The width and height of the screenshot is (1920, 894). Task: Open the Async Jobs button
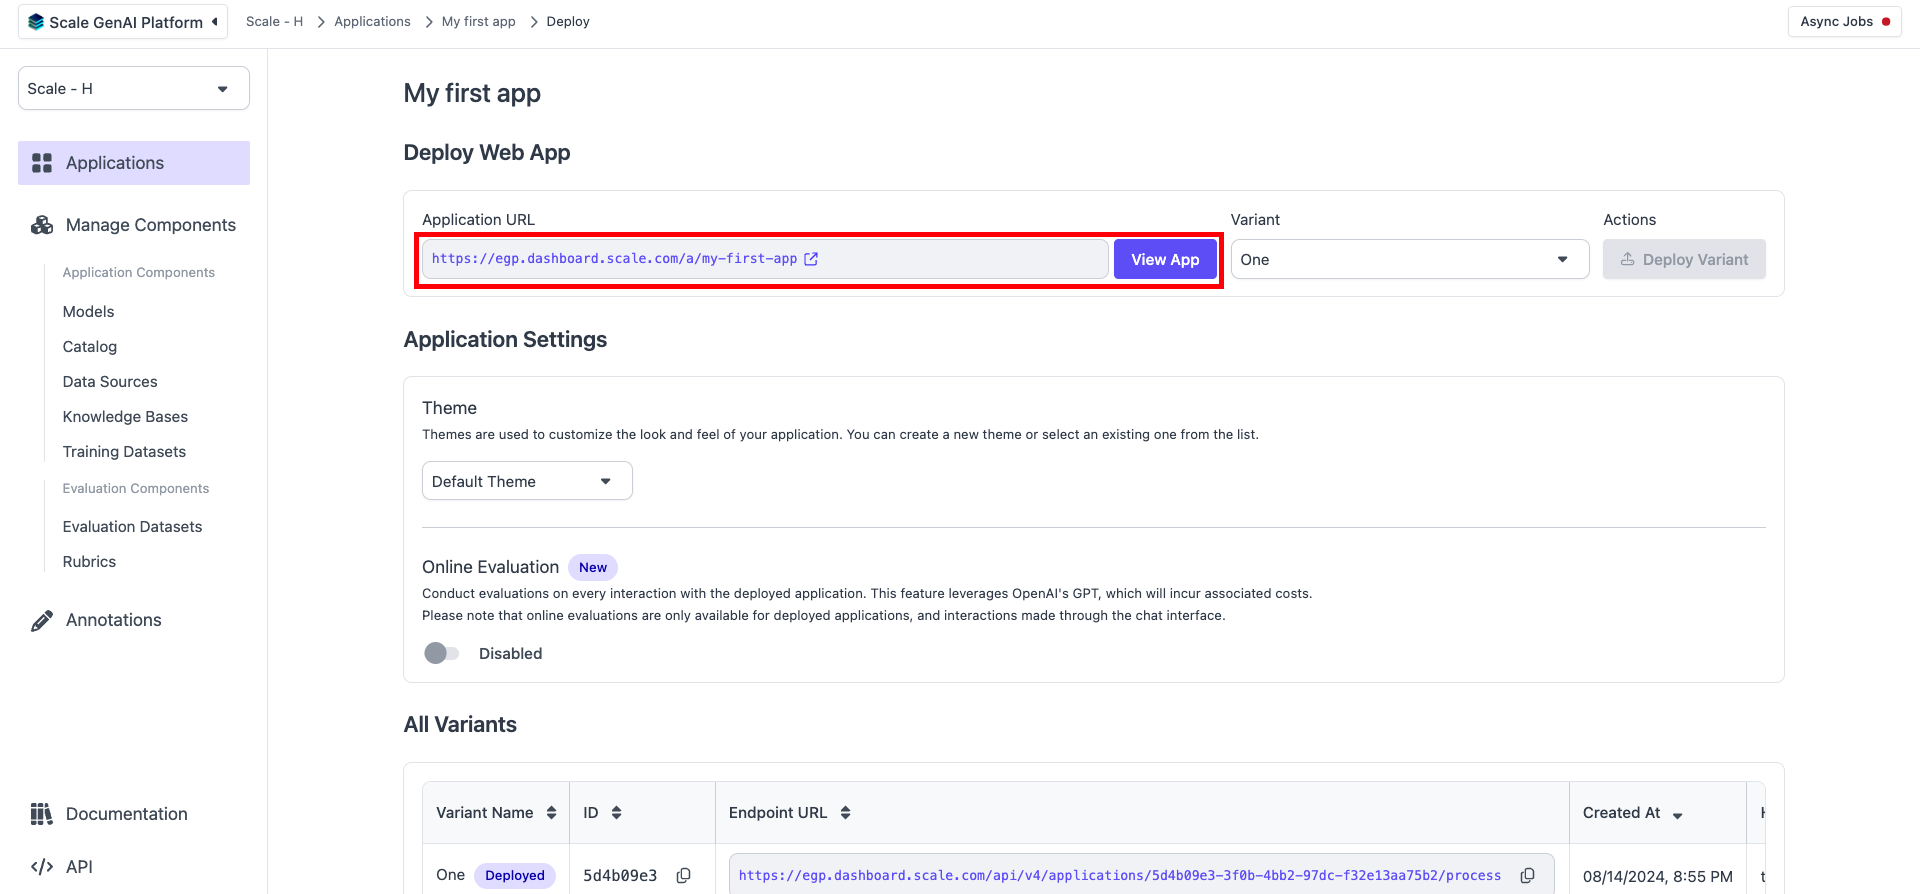click(x=1845, y=22)
